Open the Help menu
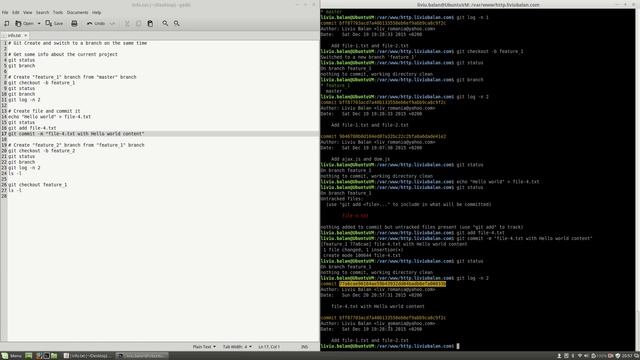 pyautogui.click(x=96, y=13)
